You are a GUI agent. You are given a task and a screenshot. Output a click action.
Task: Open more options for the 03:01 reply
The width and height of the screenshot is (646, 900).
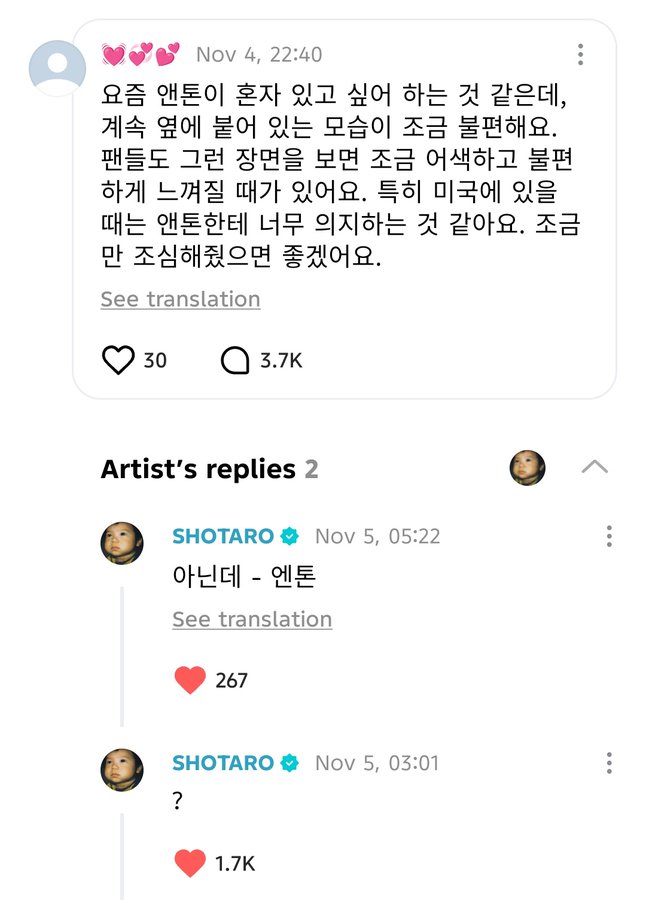pos(608,763)
